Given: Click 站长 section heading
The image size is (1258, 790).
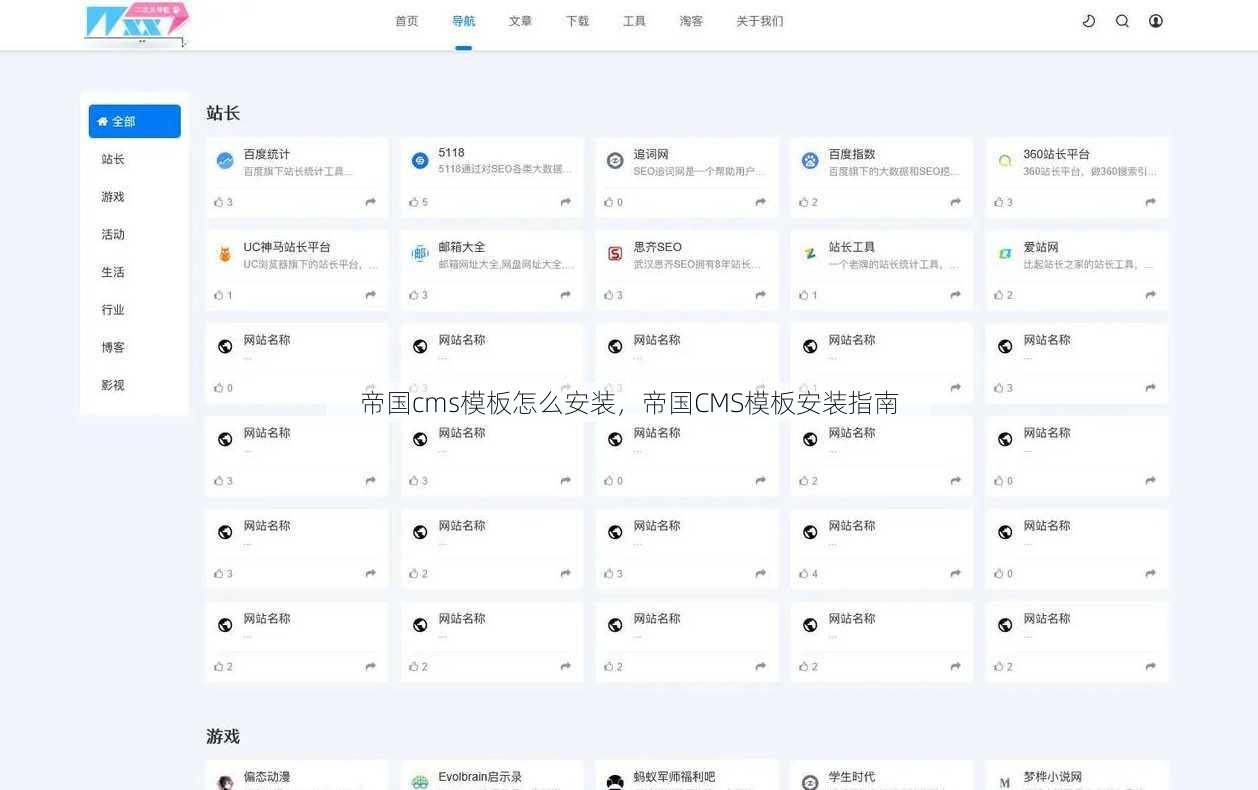Looking at the screenshot, I should (x=223, y=113).
